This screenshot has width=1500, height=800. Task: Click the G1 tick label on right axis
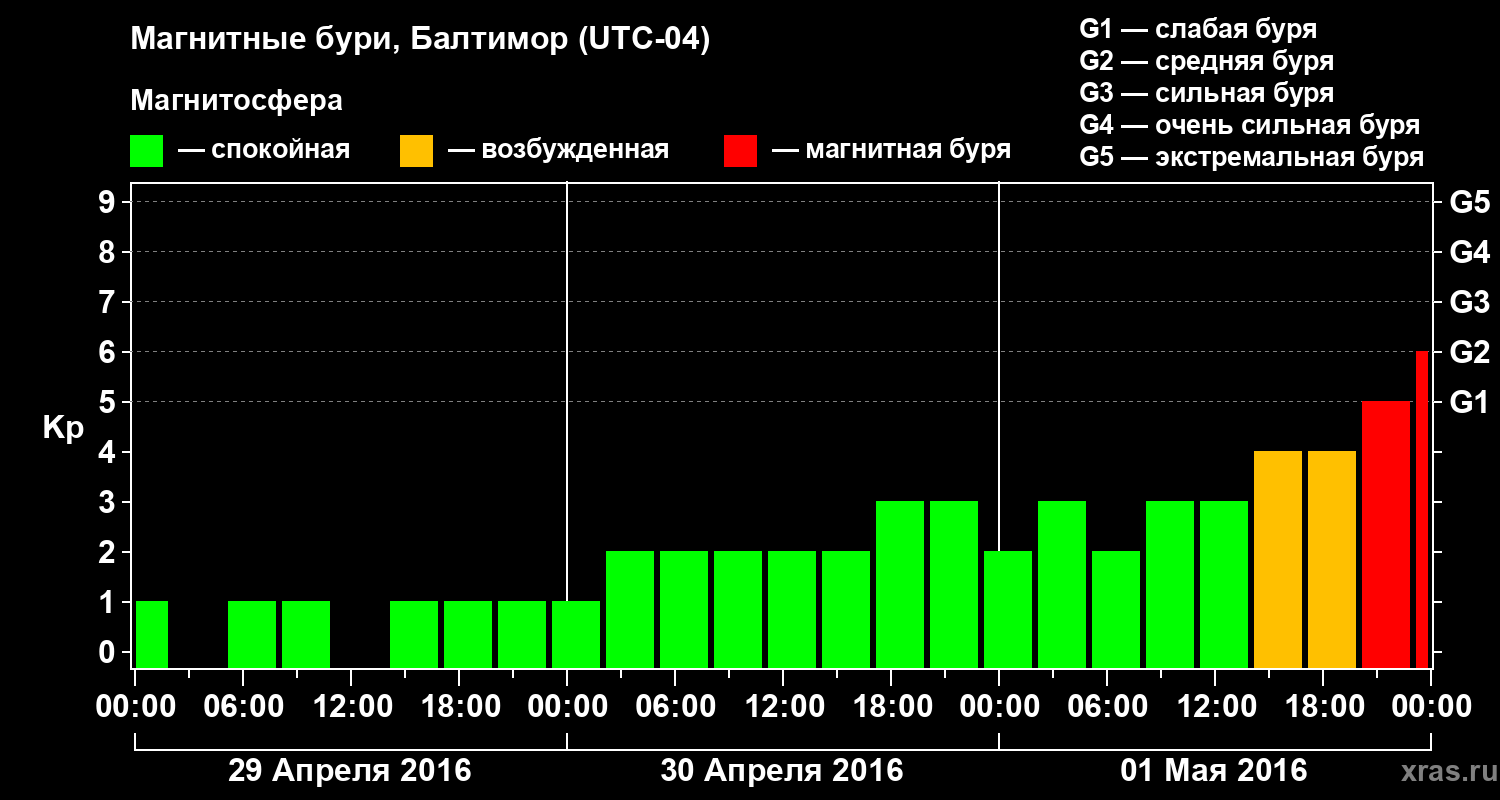[1470, 402]
